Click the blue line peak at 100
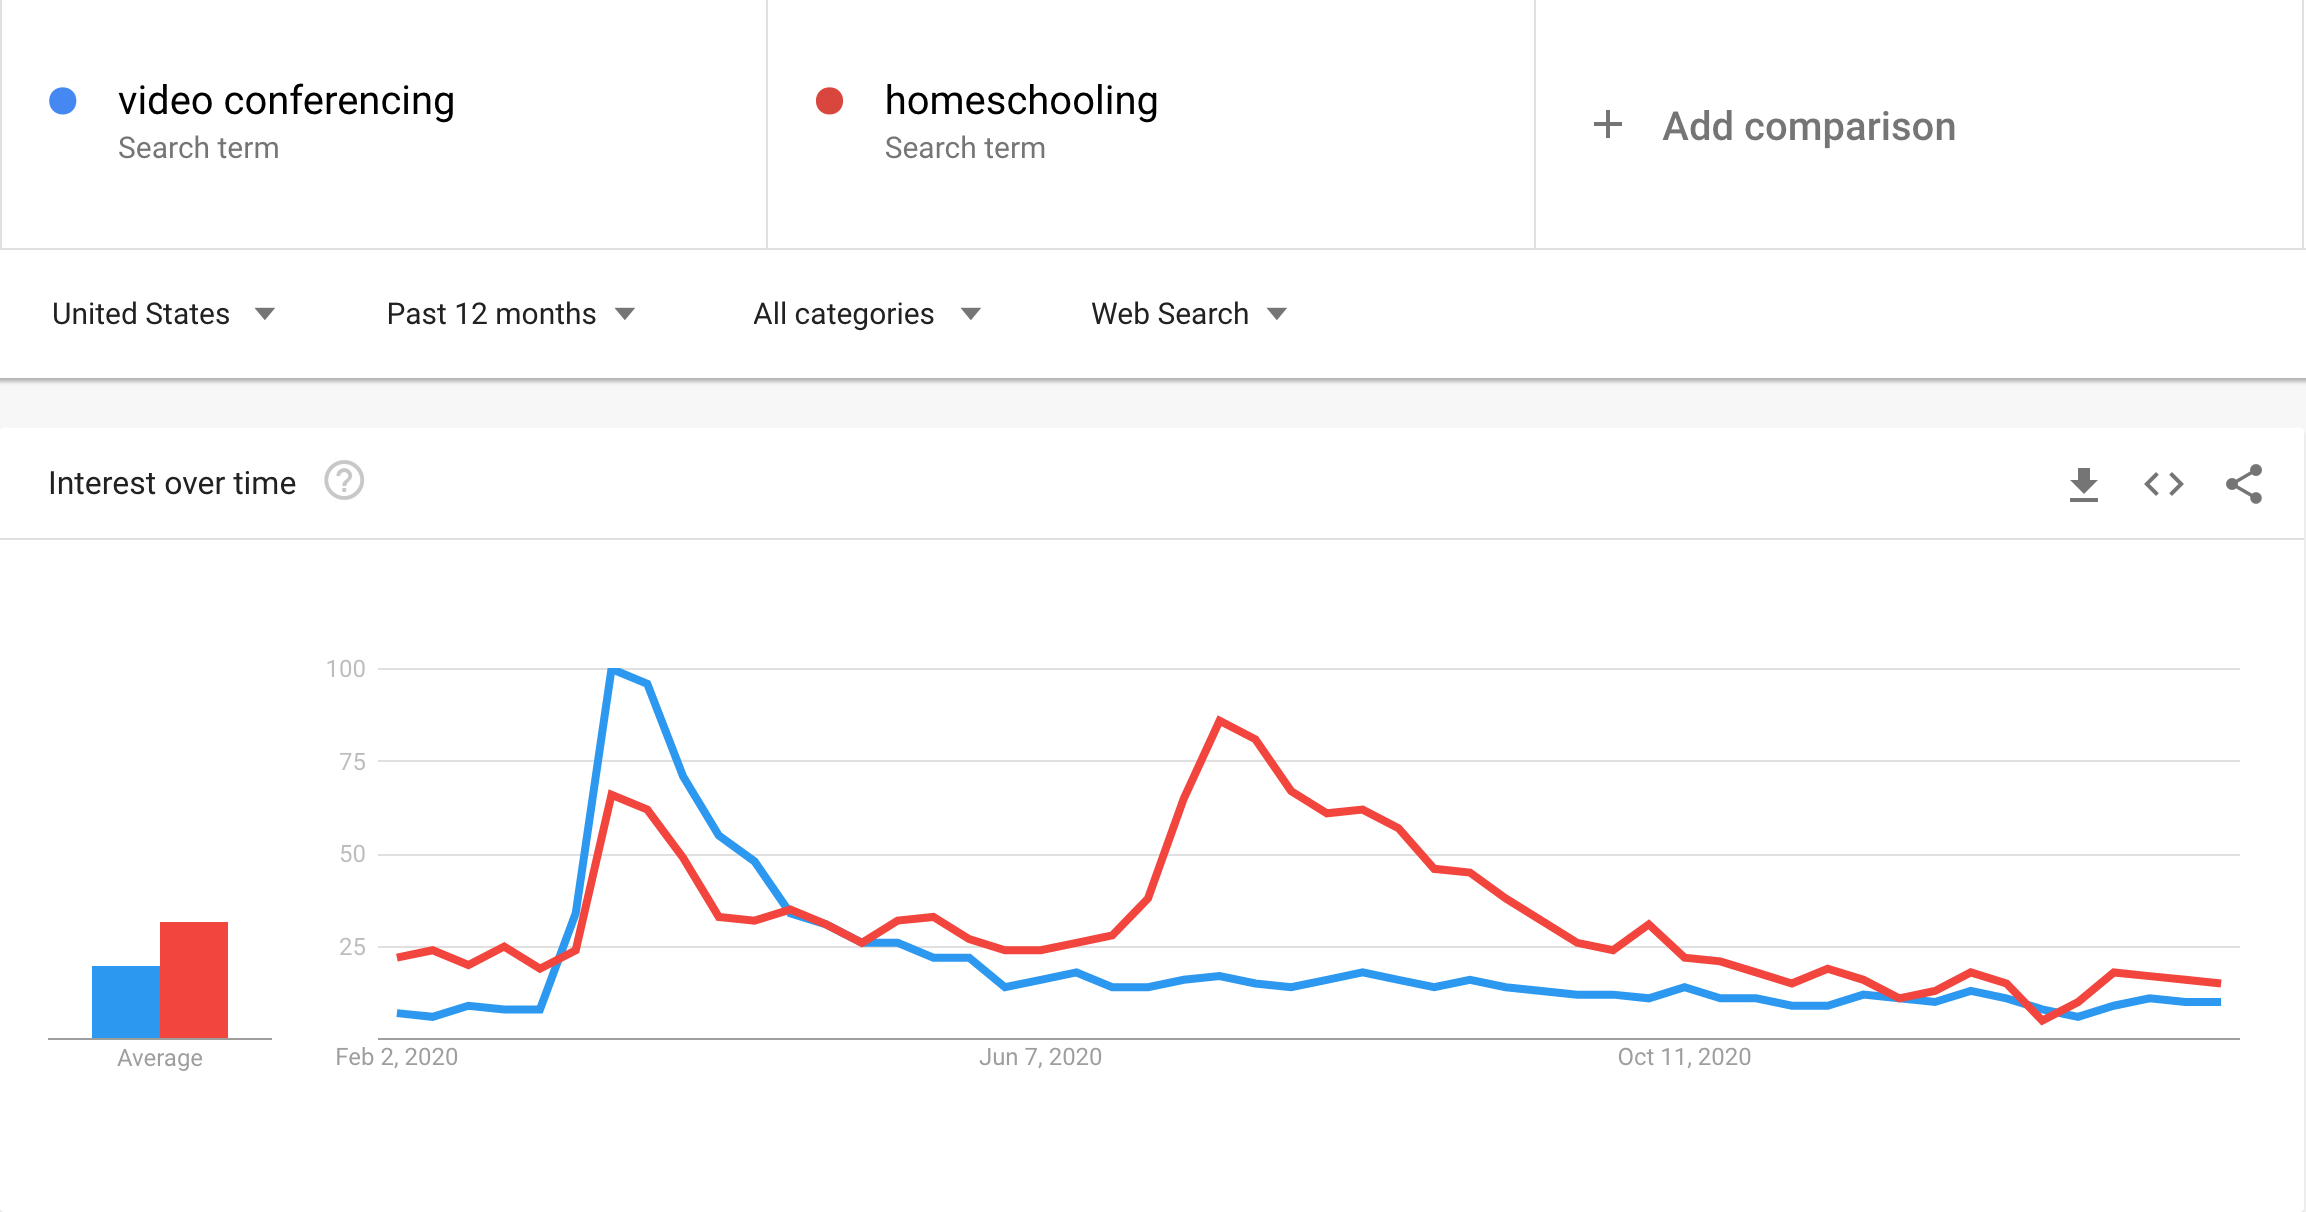Screen dimensions: 2306x1212 (x=613, y=669)
